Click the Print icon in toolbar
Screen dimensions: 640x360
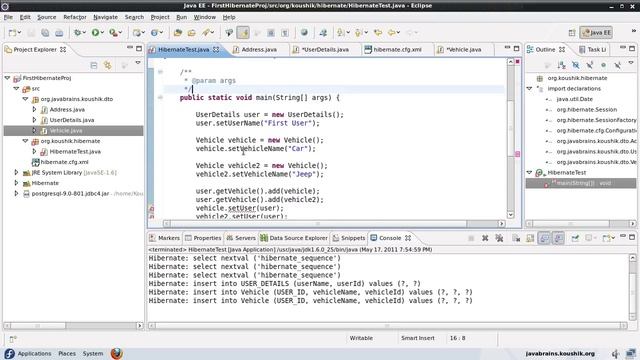coord(59,33)
